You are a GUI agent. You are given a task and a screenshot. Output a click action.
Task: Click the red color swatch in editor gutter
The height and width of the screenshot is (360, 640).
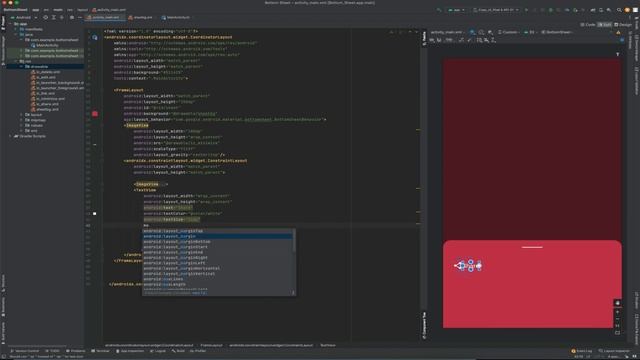click(x=95, y=114)
